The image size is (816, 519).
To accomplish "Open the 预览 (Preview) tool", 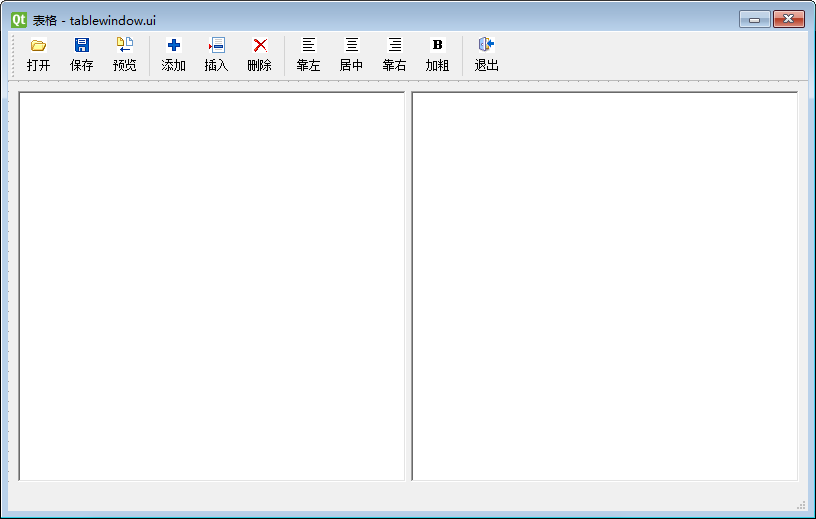I will pos(125,54).
